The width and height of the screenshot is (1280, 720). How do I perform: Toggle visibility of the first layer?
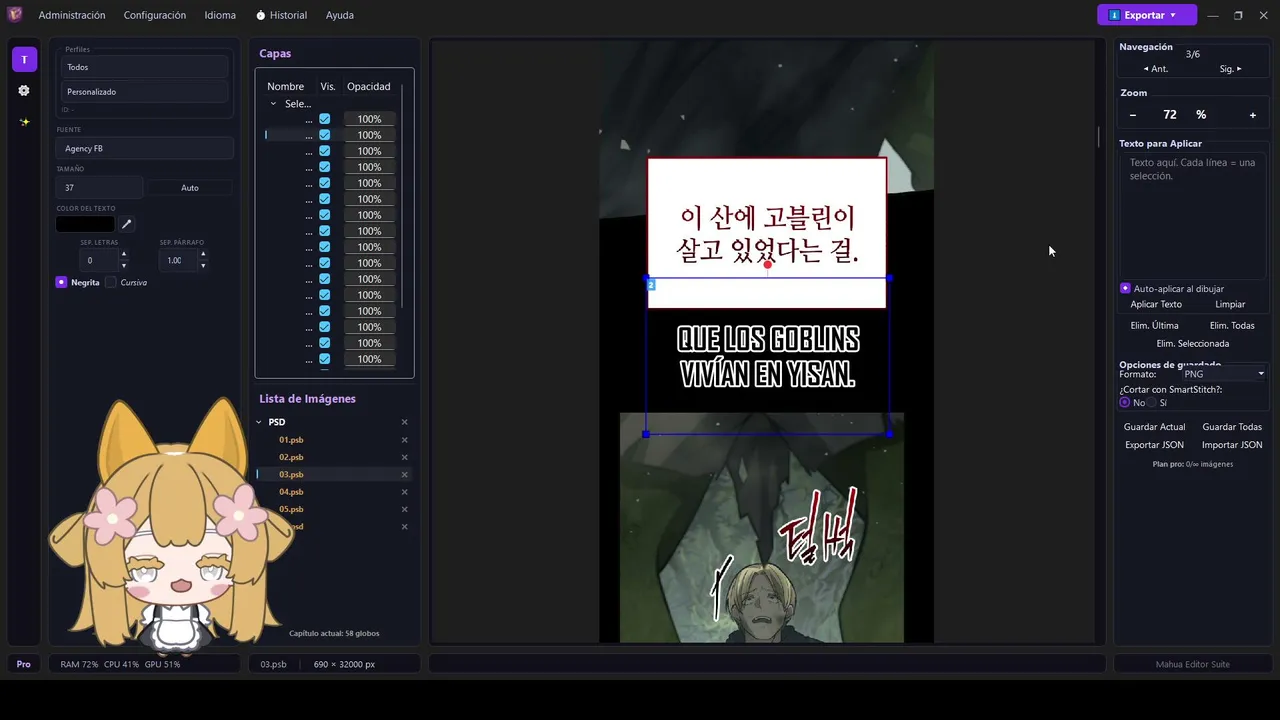pyautogui.click(x=325, y=119)
